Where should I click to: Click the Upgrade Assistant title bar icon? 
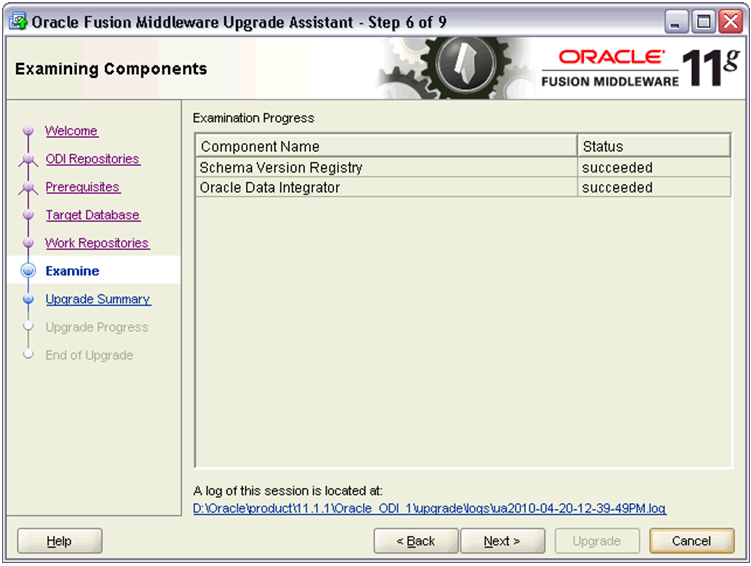(x=18, y=22)
